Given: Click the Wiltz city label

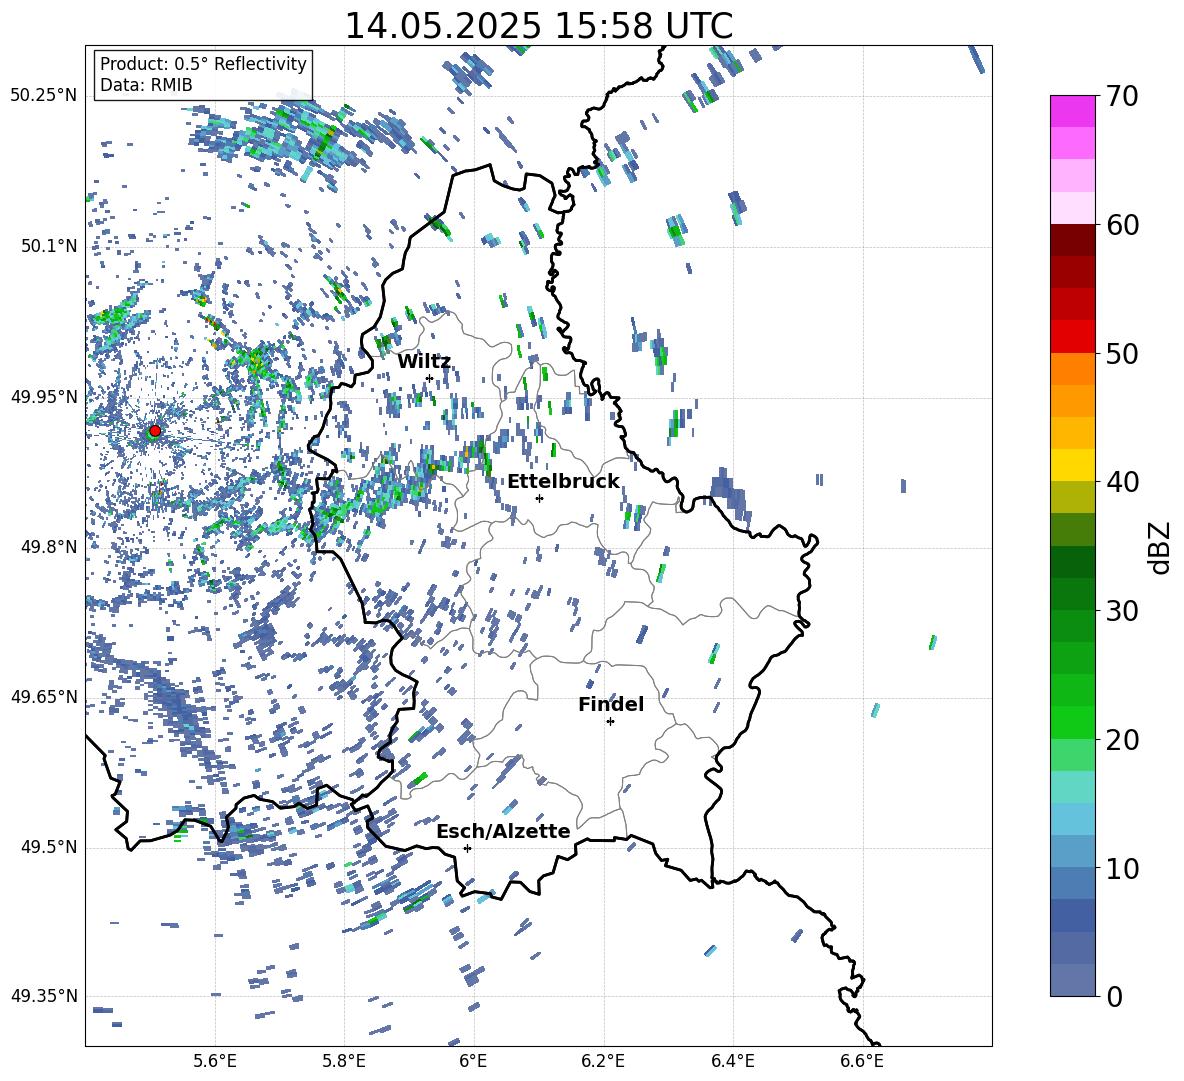Looking at the screenshot, I should [x=424, y=362].
